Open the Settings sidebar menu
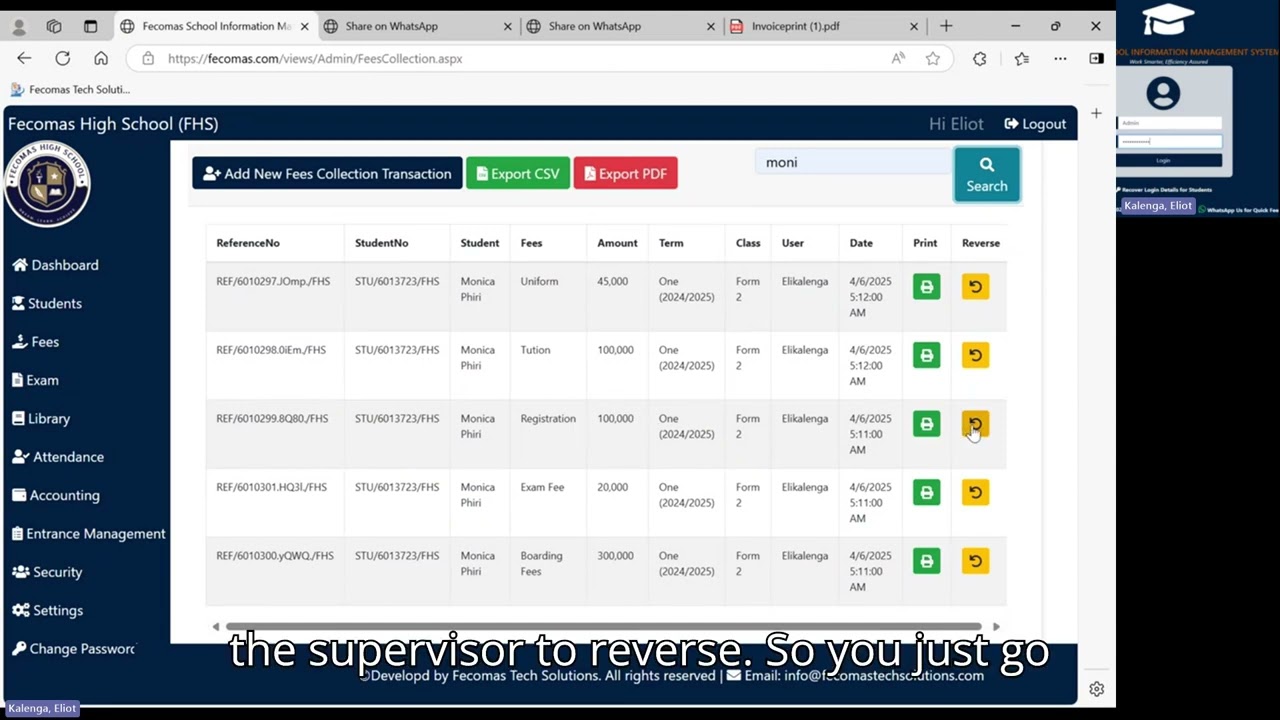Image resolution: width=1280 pixels, height=720 pixels. [x=47, y=610]
